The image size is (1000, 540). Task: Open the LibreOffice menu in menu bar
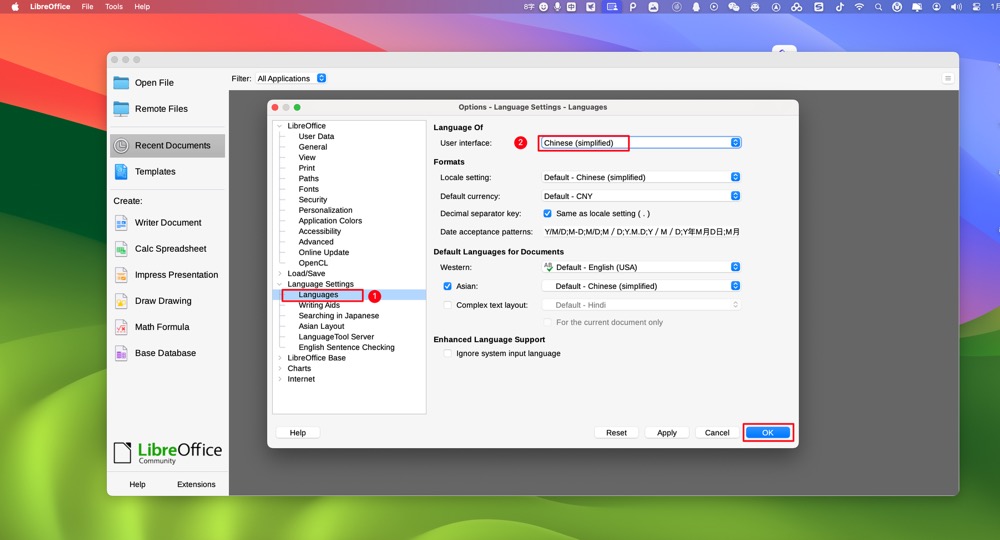pos(50,6)
